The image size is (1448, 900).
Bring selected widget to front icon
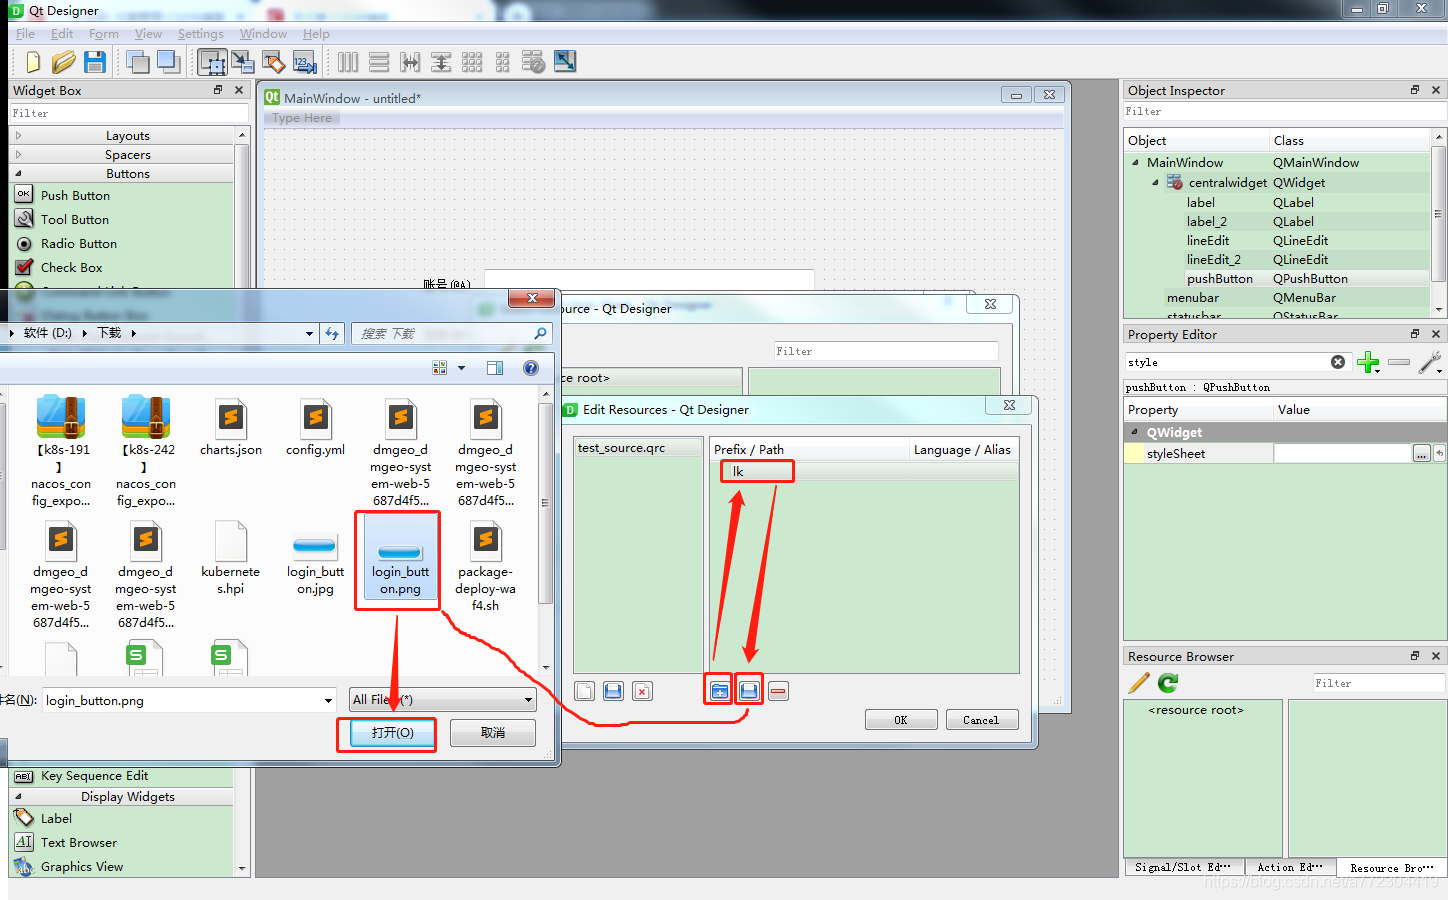pyautogui.click(x=168, y=62)
